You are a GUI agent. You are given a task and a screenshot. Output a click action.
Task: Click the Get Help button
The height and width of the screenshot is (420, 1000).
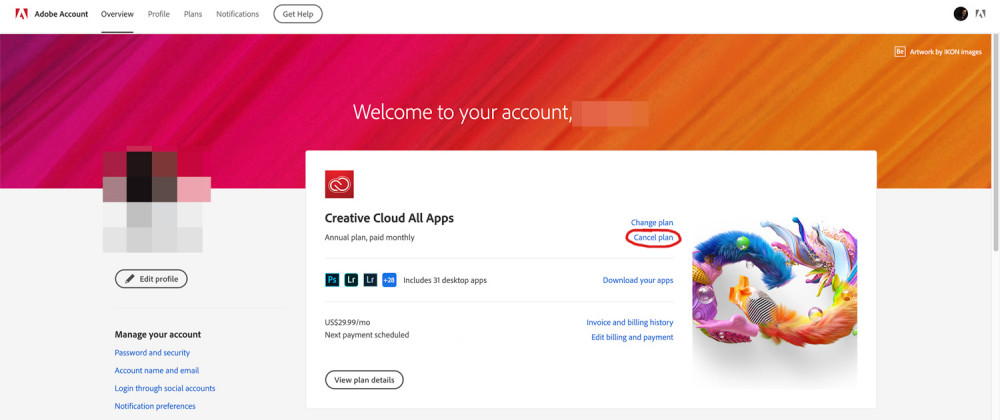(x=298, y=14)
